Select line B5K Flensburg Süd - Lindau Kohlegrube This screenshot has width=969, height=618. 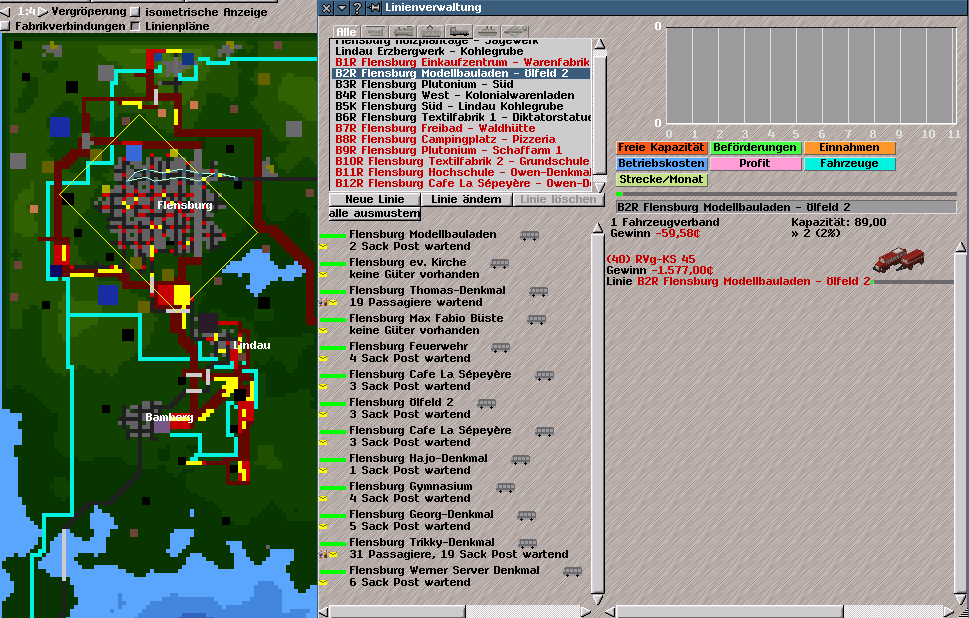click(x=454, y=106)
